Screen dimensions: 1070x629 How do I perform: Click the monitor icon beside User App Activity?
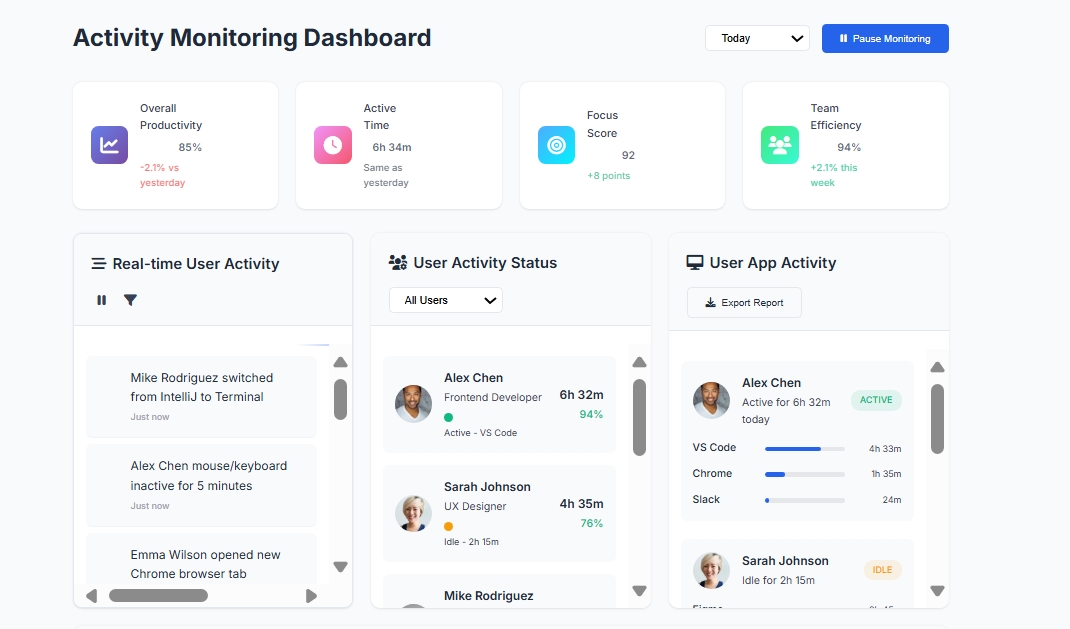tap(694, 262)
